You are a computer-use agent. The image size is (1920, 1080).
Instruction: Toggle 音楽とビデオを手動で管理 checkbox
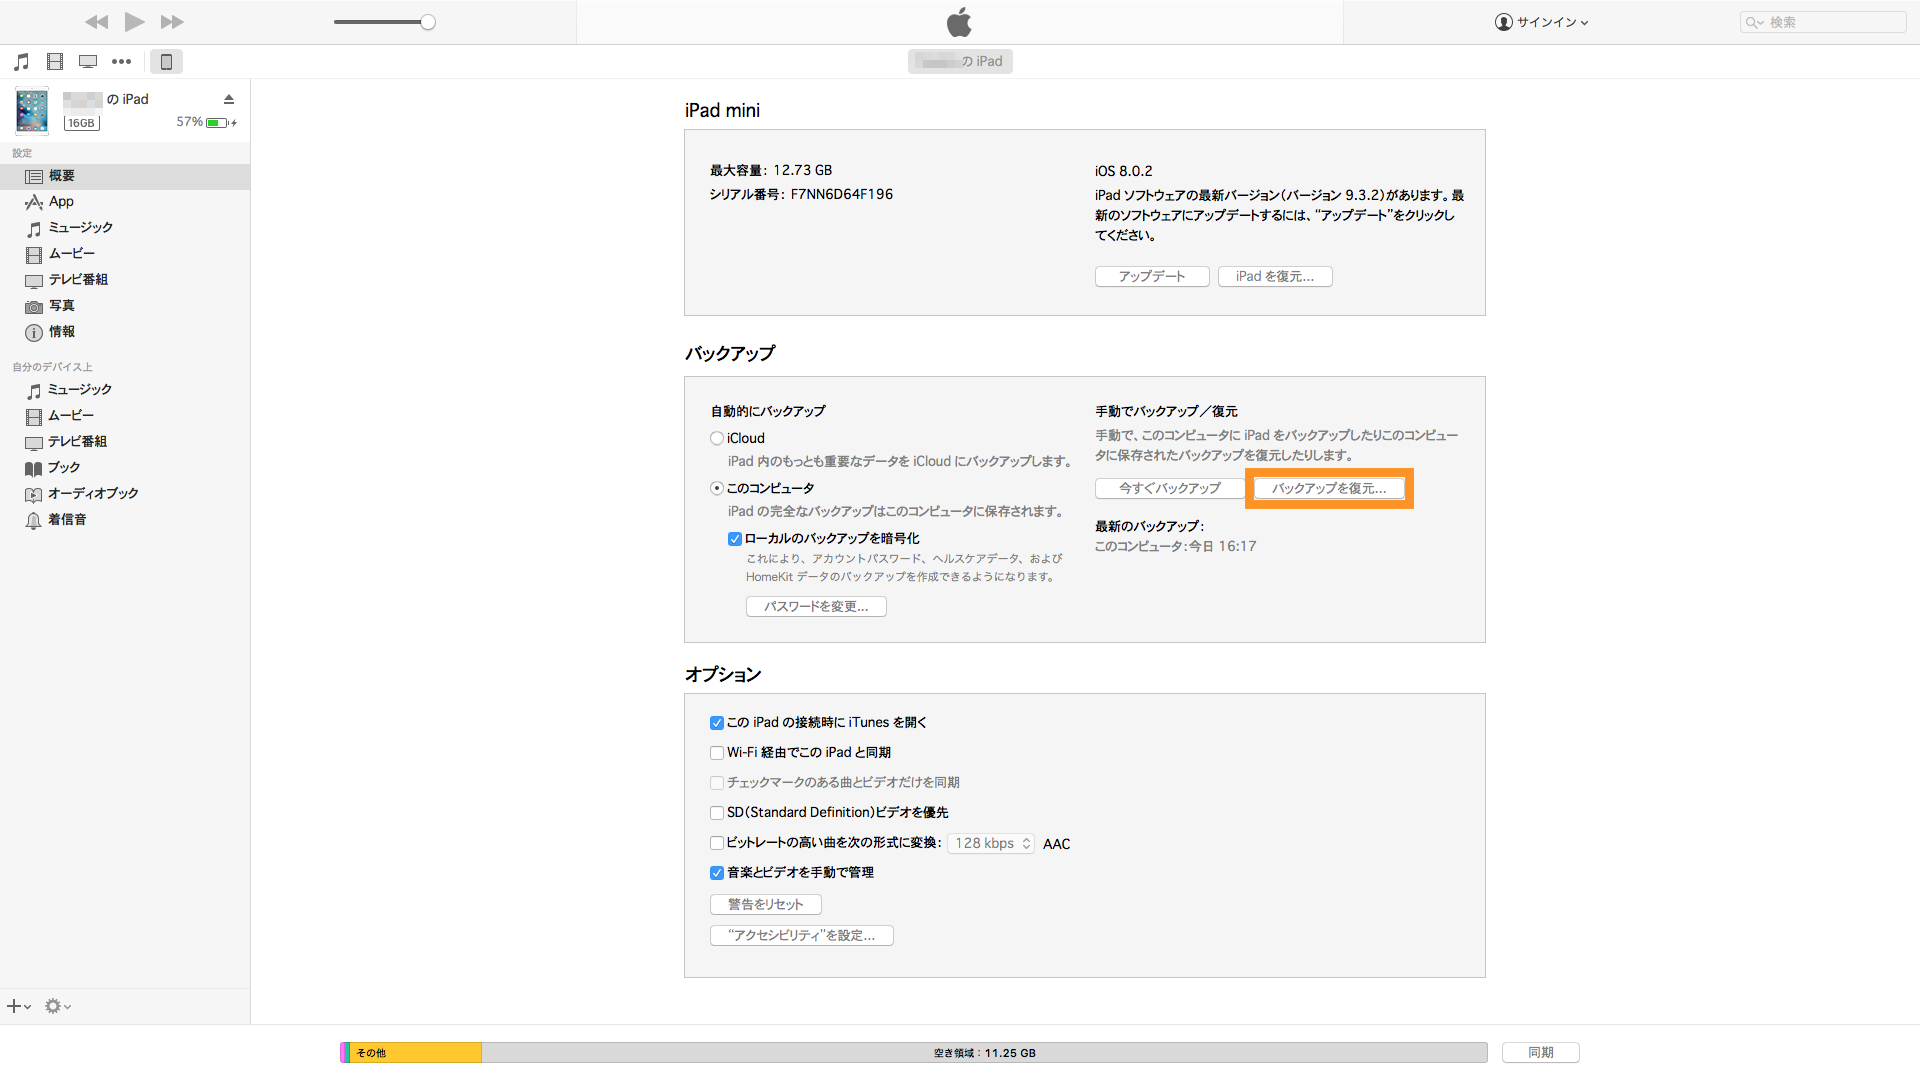717,873
